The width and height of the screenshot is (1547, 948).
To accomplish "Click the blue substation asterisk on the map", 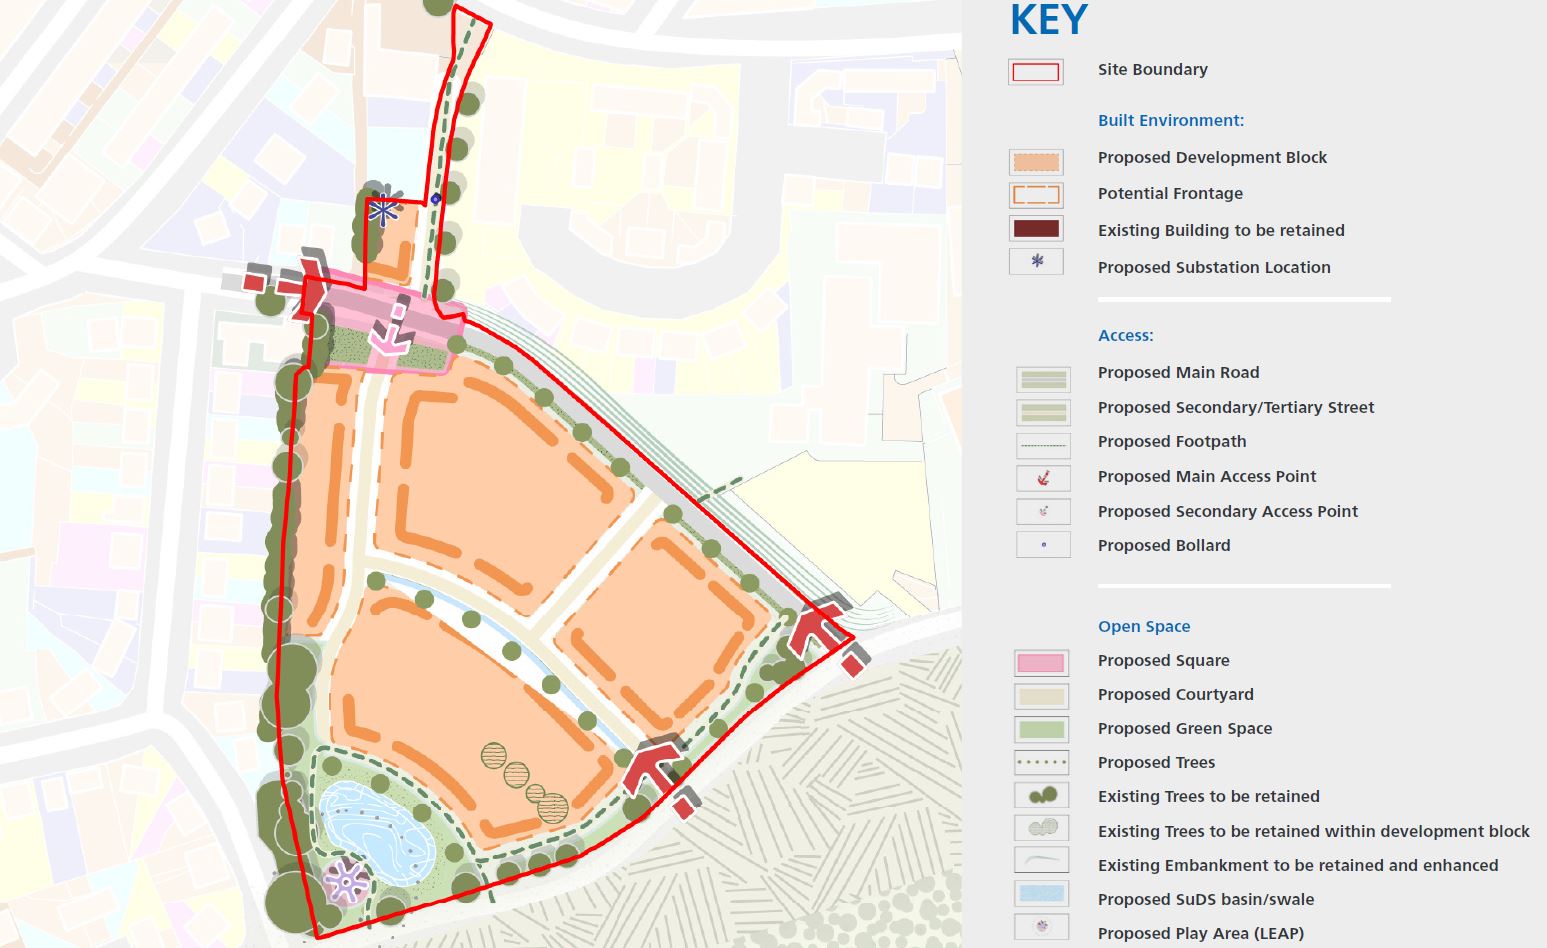I will pos(383,211).
